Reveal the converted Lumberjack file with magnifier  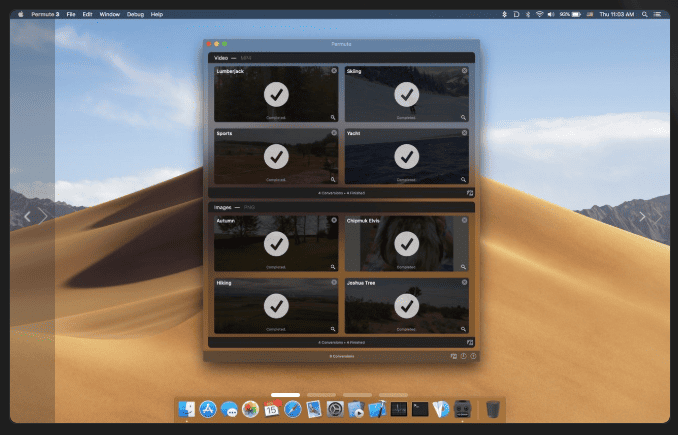(333, 117)
